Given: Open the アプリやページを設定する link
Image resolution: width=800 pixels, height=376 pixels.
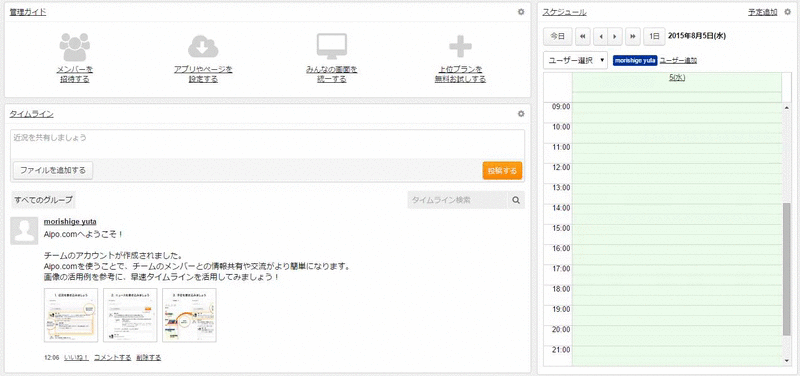Looking at the screenshot, I should [203, 74].
